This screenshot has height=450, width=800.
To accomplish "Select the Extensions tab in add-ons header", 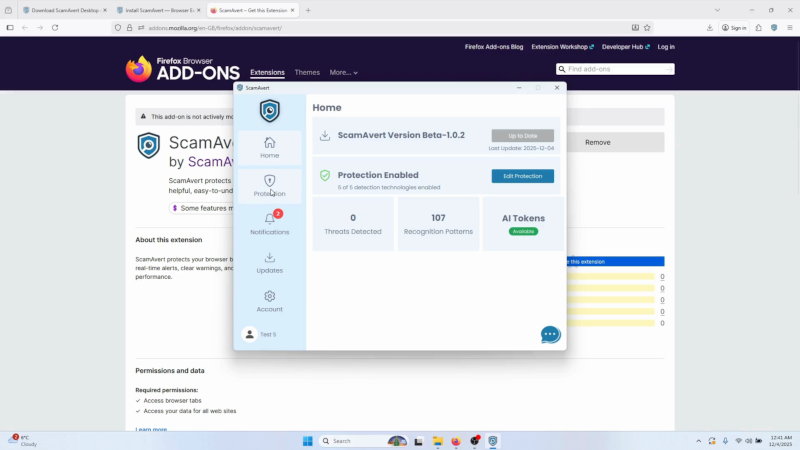I will 267,72.
